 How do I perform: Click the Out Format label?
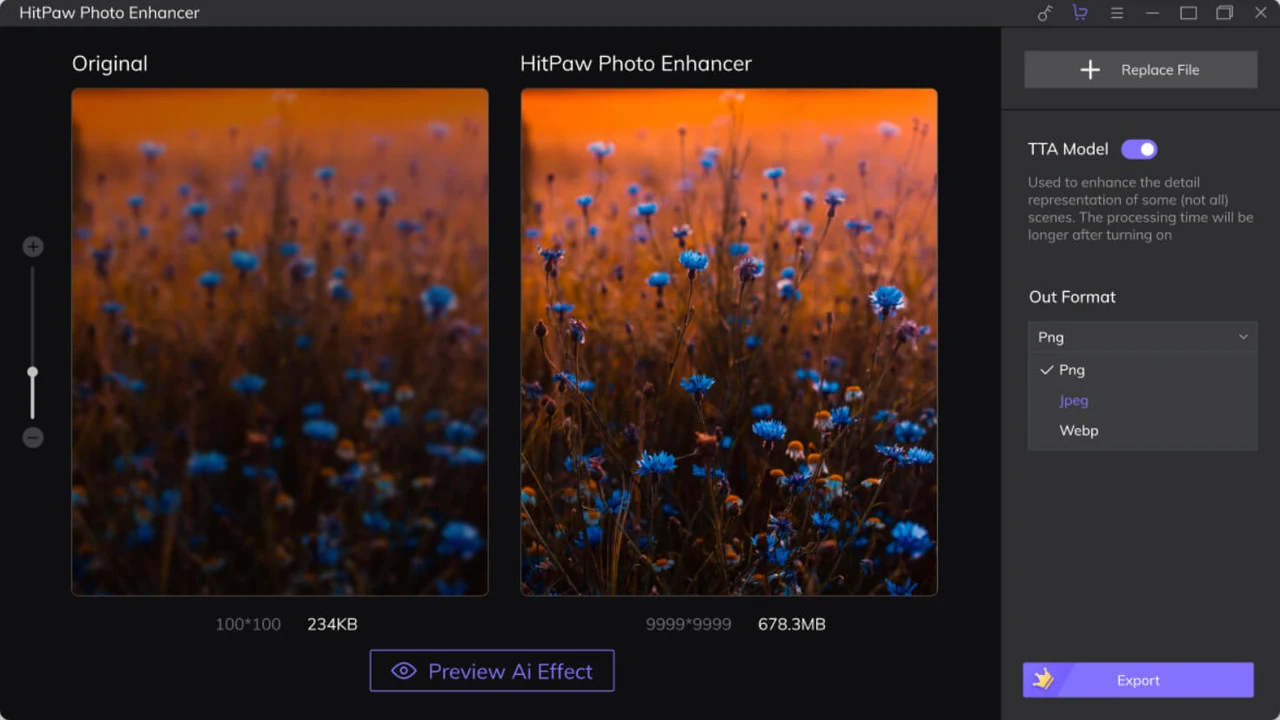pos(1072,297)
